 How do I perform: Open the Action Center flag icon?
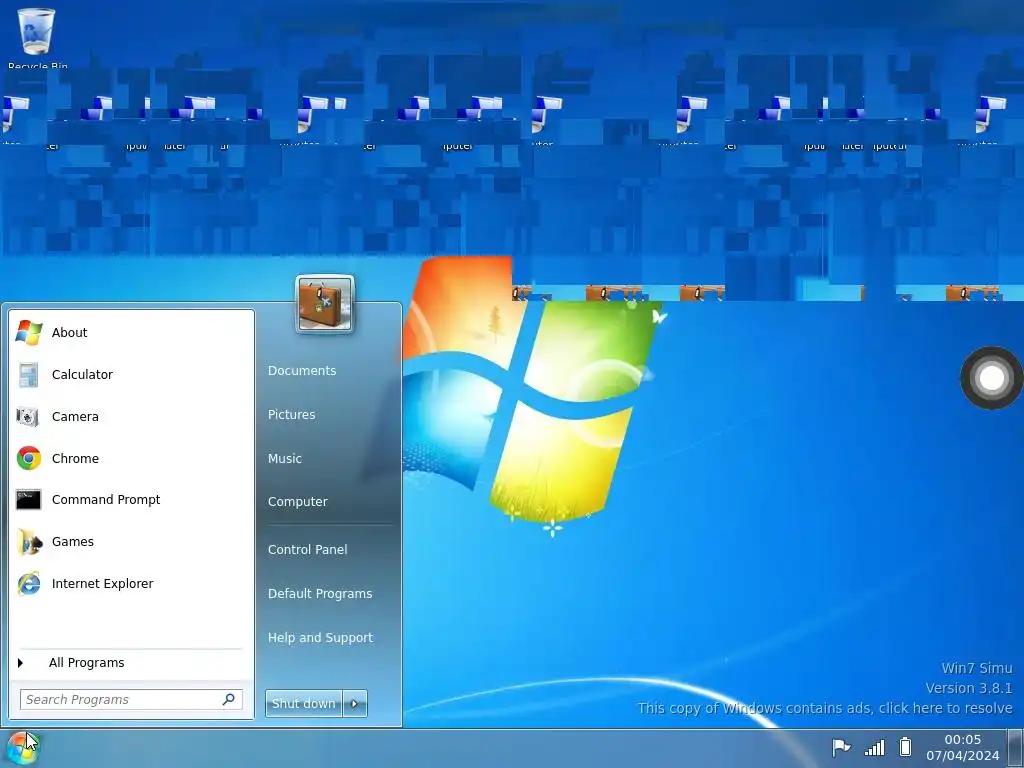[x=841, y=746]
